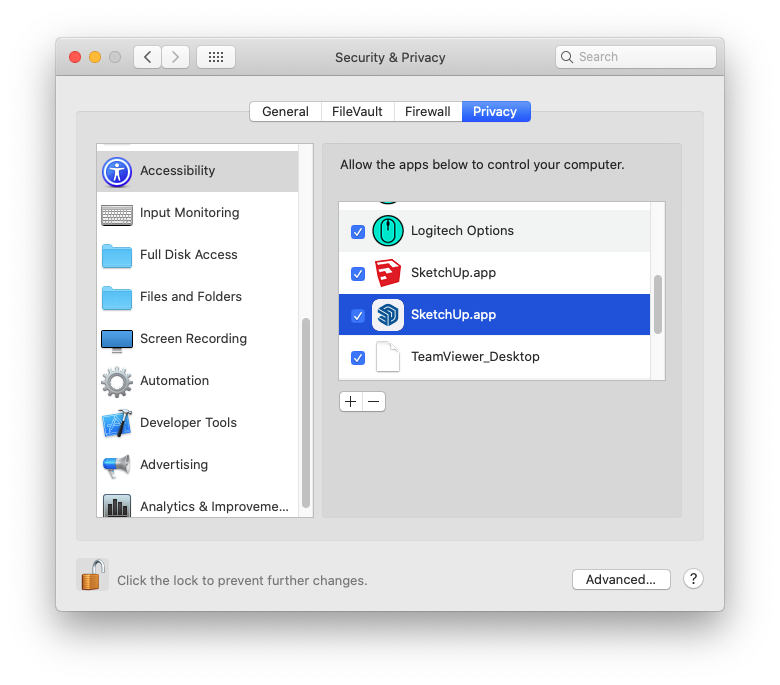The width and height of the screenshot is (780, 685).
Task: Click the Logitech Options mouse icon
Action: click(388, 231)
